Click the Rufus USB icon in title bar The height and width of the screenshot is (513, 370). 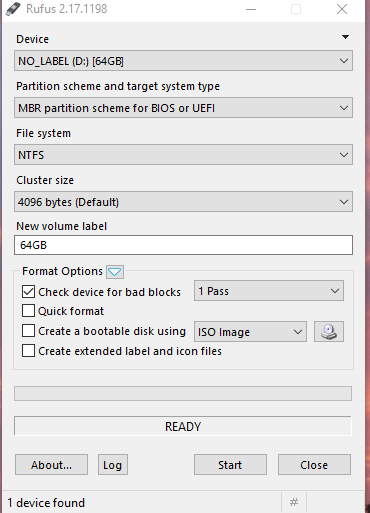pyautogui.click(x=13, y=9)
